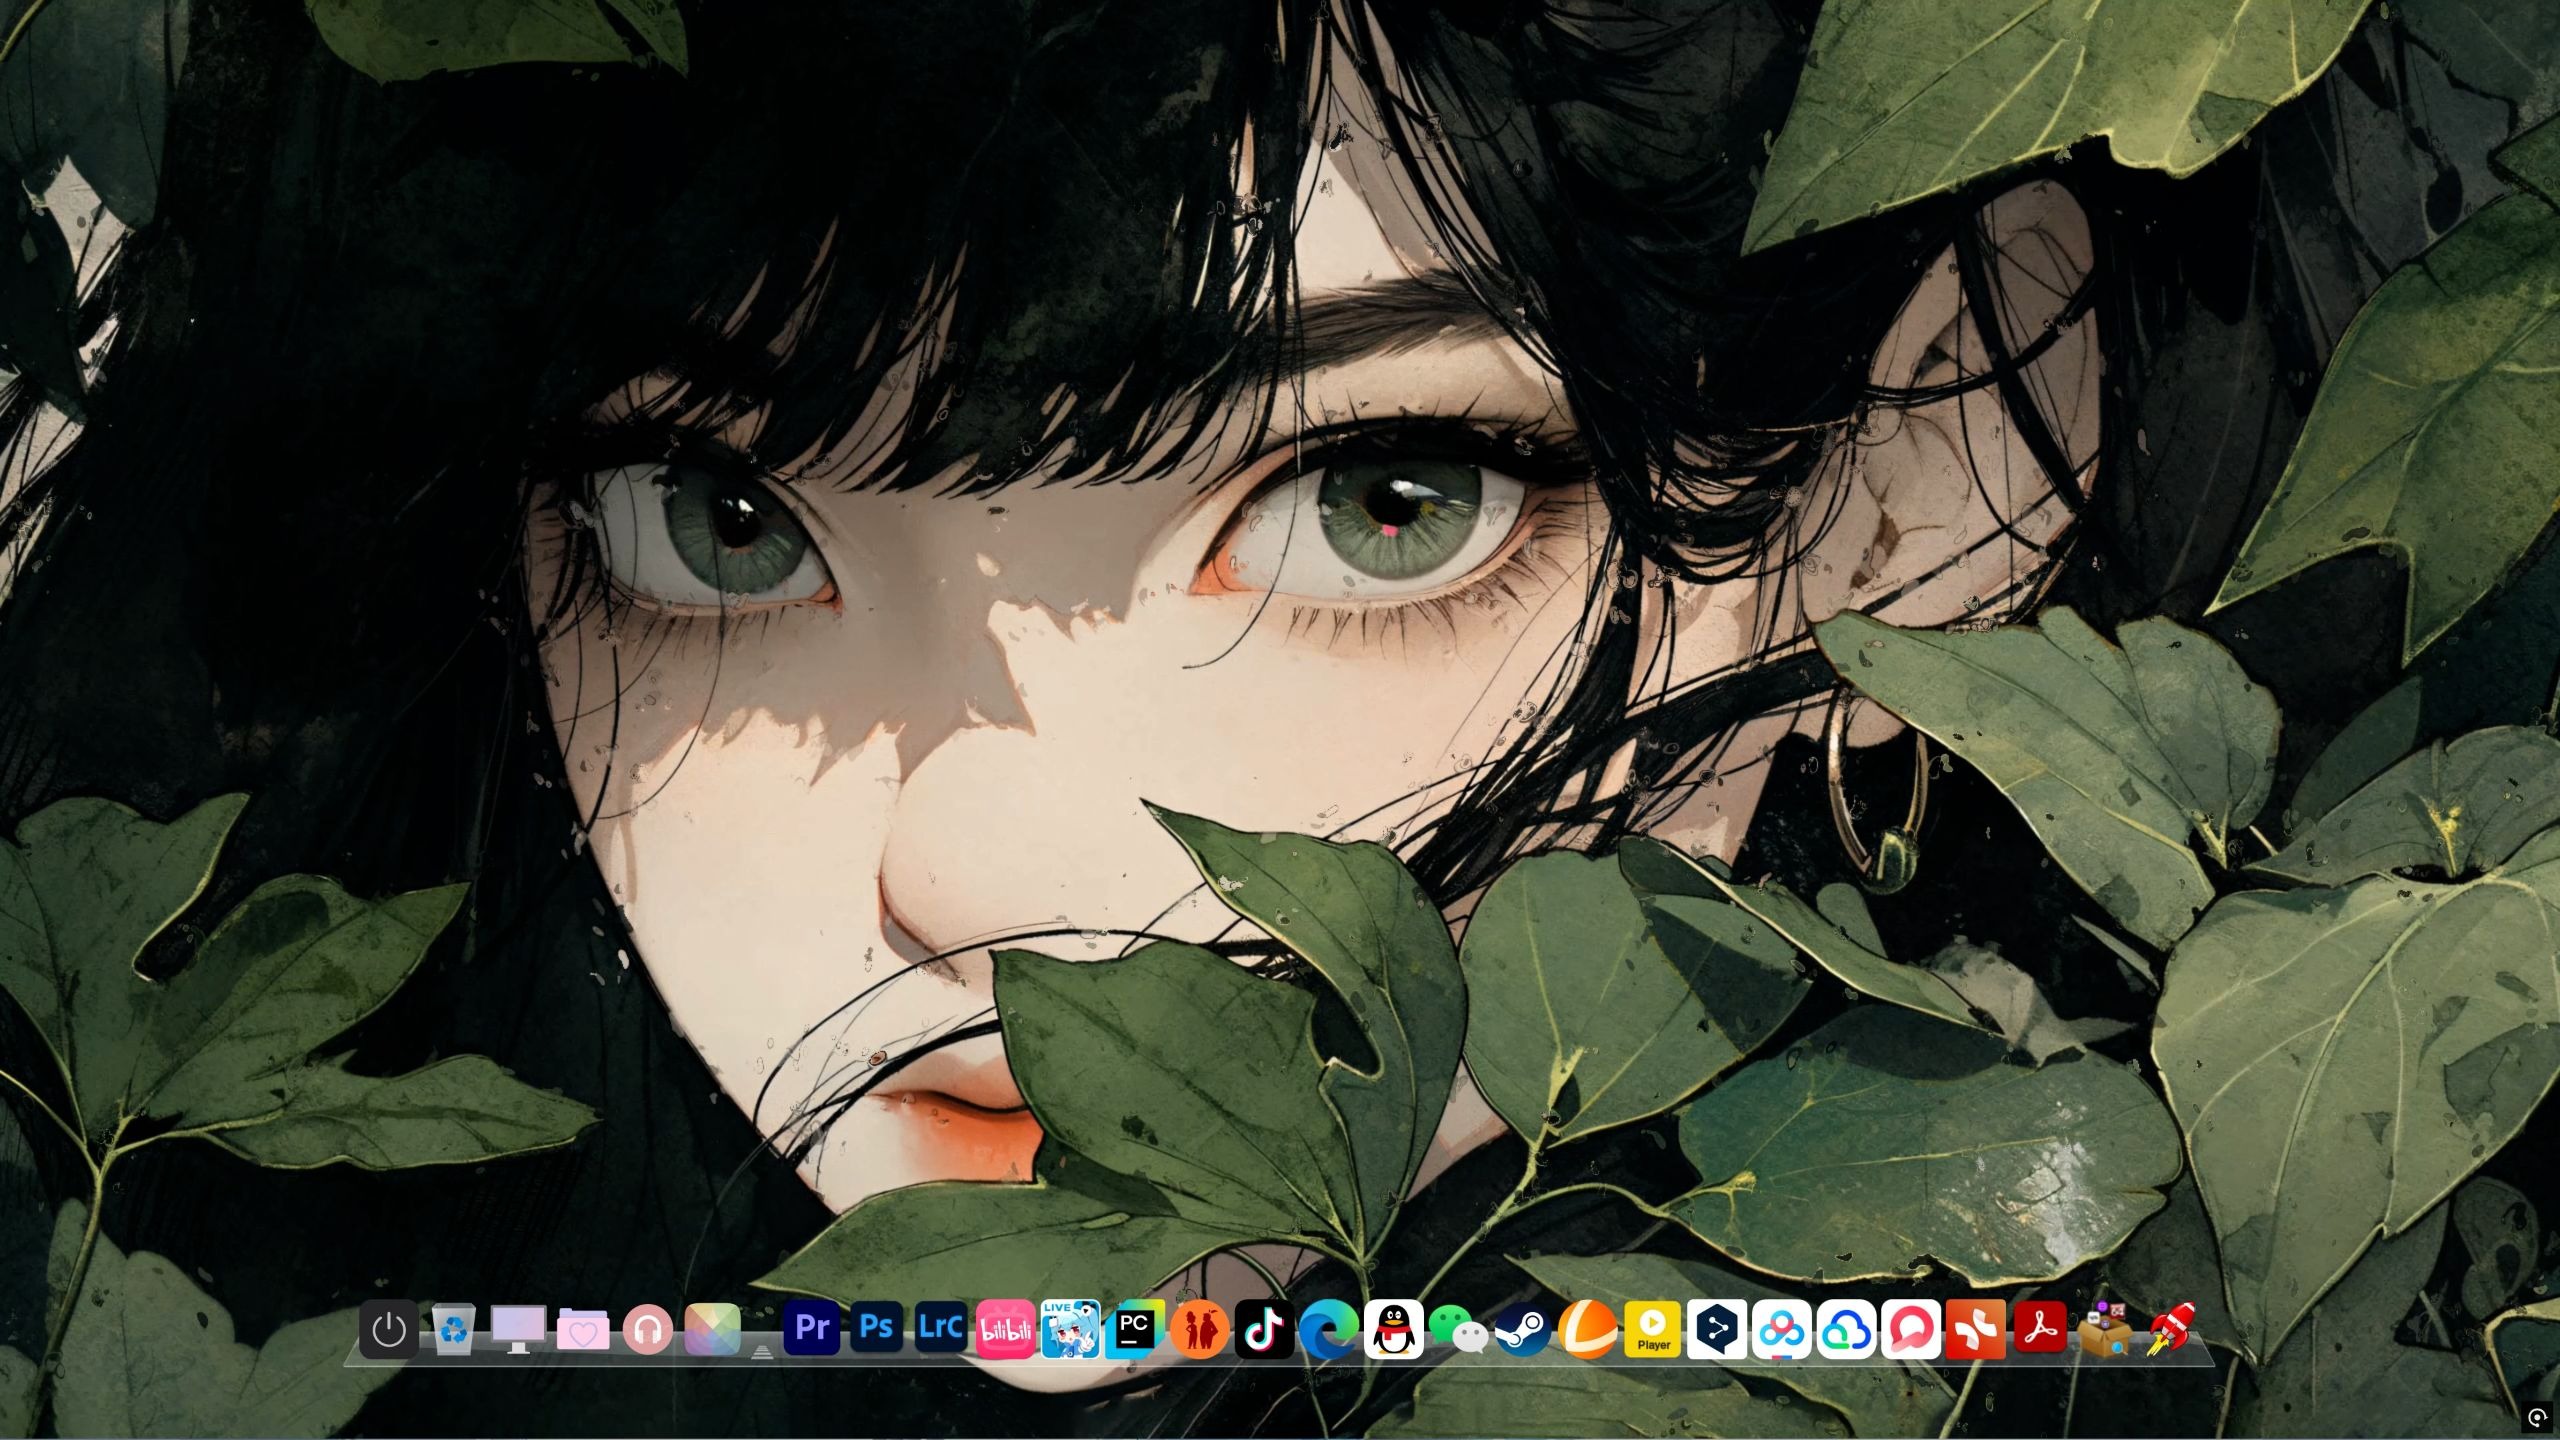Launch the pink headphones music app
This screenshot has height=1440, width=2560.
tap(647, 1331)
